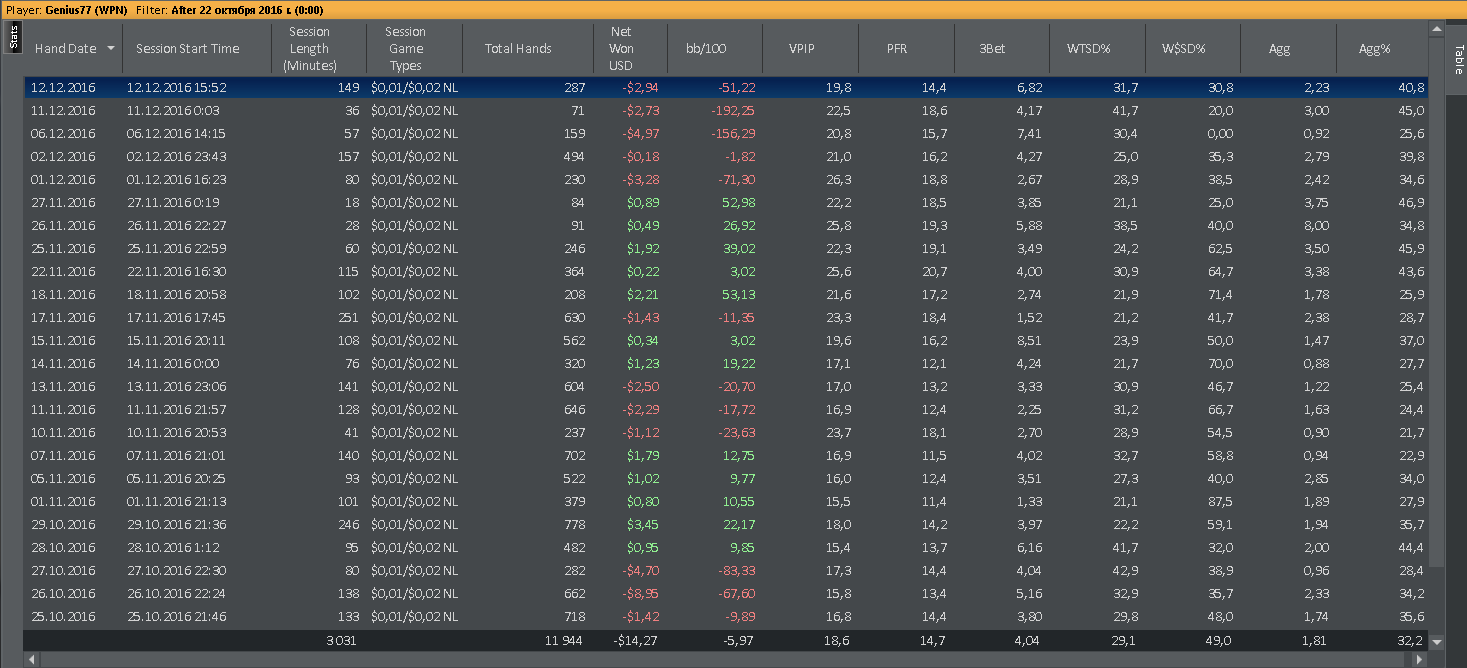
Task: Select the session started 26.11.2016 22:27
Action: tap(726, 226)
